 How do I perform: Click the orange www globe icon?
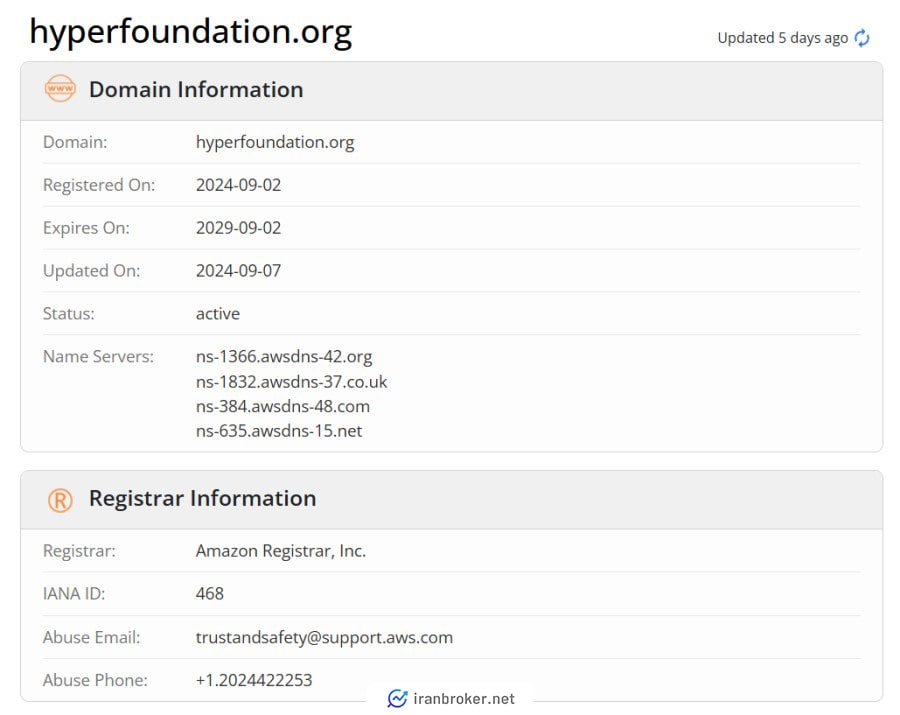tap(60, 89)
